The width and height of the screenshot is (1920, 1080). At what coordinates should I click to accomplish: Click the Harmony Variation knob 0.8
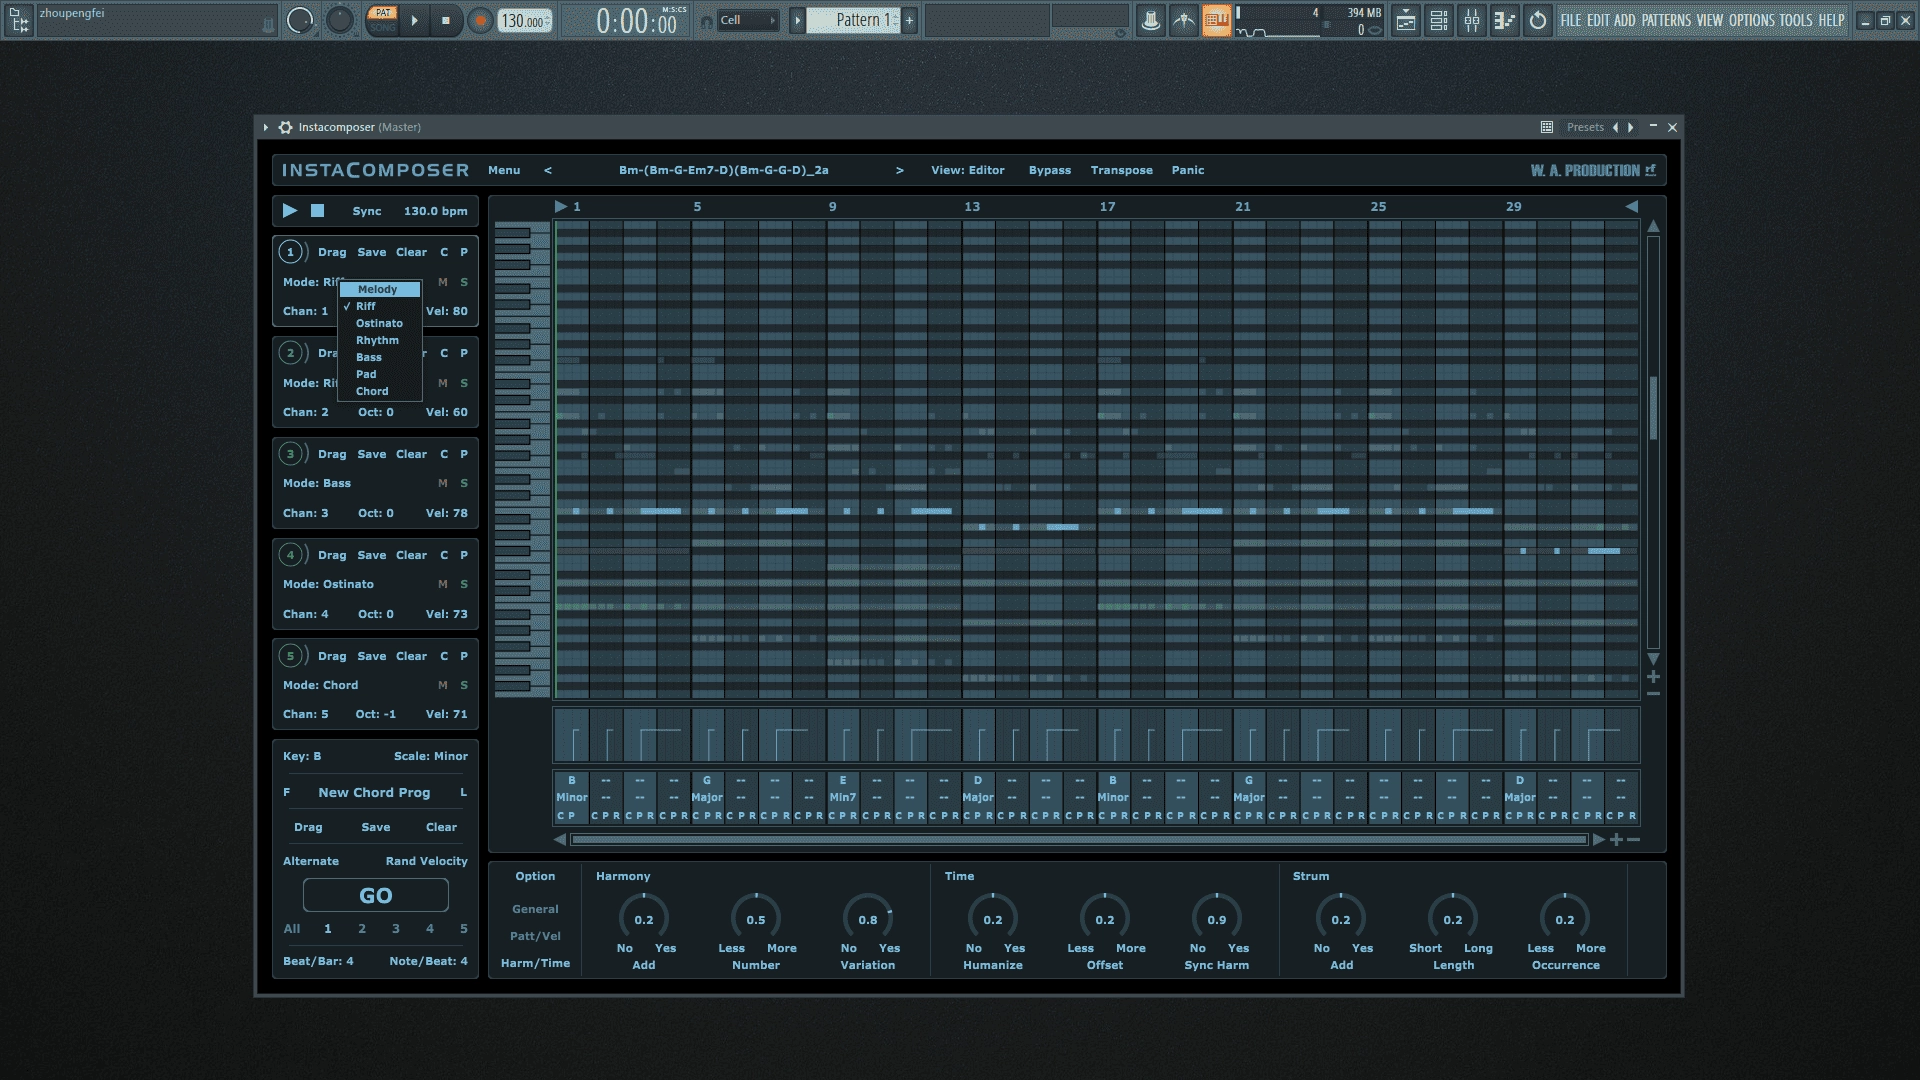867,919
